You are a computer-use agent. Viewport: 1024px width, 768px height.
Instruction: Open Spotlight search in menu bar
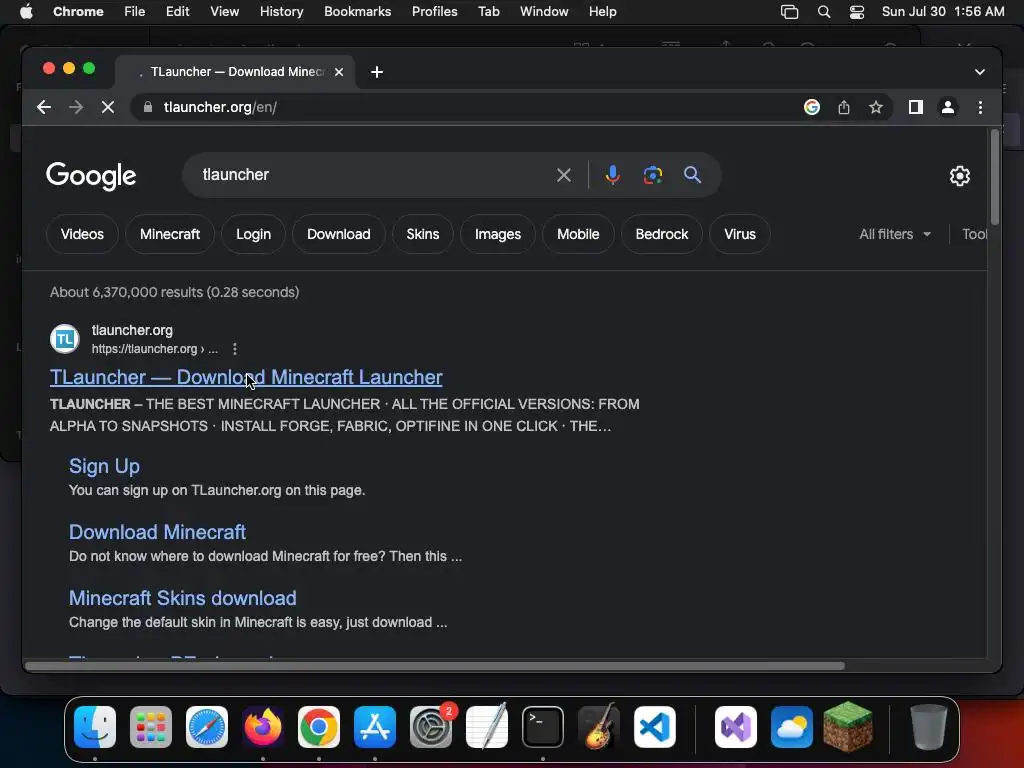pyautogui.click(x=824, y=12)
